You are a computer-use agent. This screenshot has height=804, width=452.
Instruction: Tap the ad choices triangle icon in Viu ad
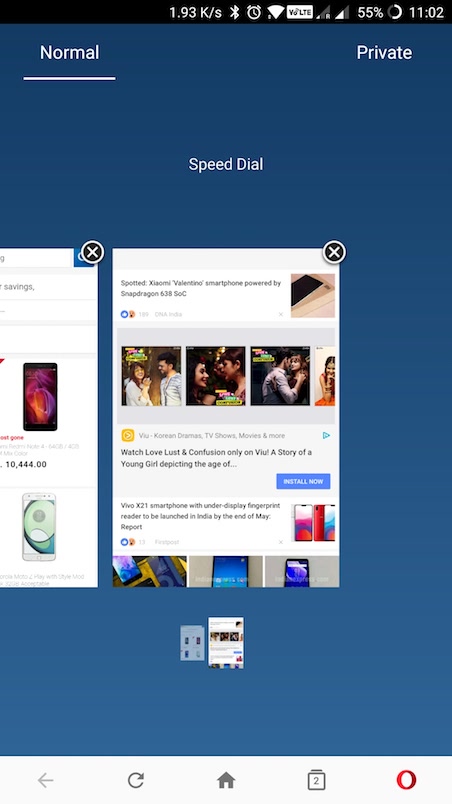pos(326,435)
